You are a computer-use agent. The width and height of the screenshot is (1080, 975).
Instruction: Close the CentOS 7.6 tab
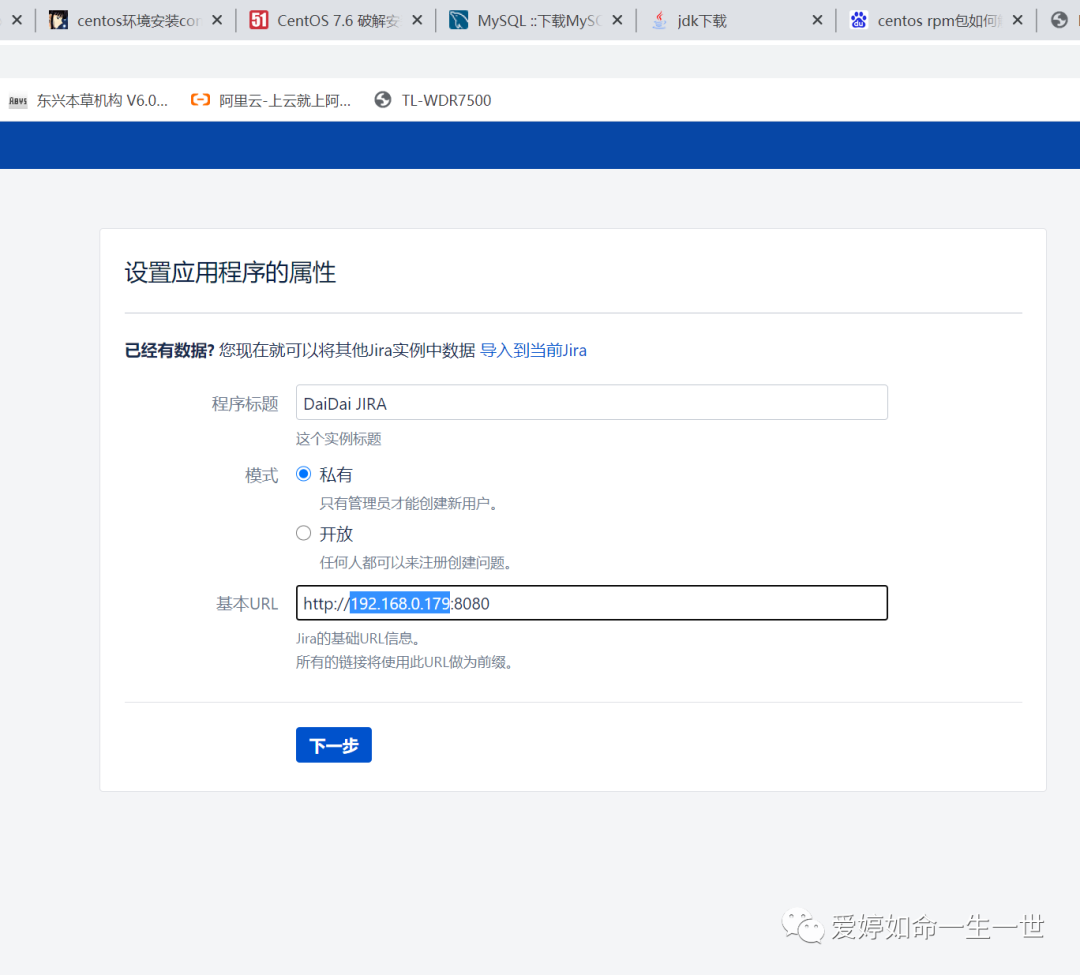point(417,20)
